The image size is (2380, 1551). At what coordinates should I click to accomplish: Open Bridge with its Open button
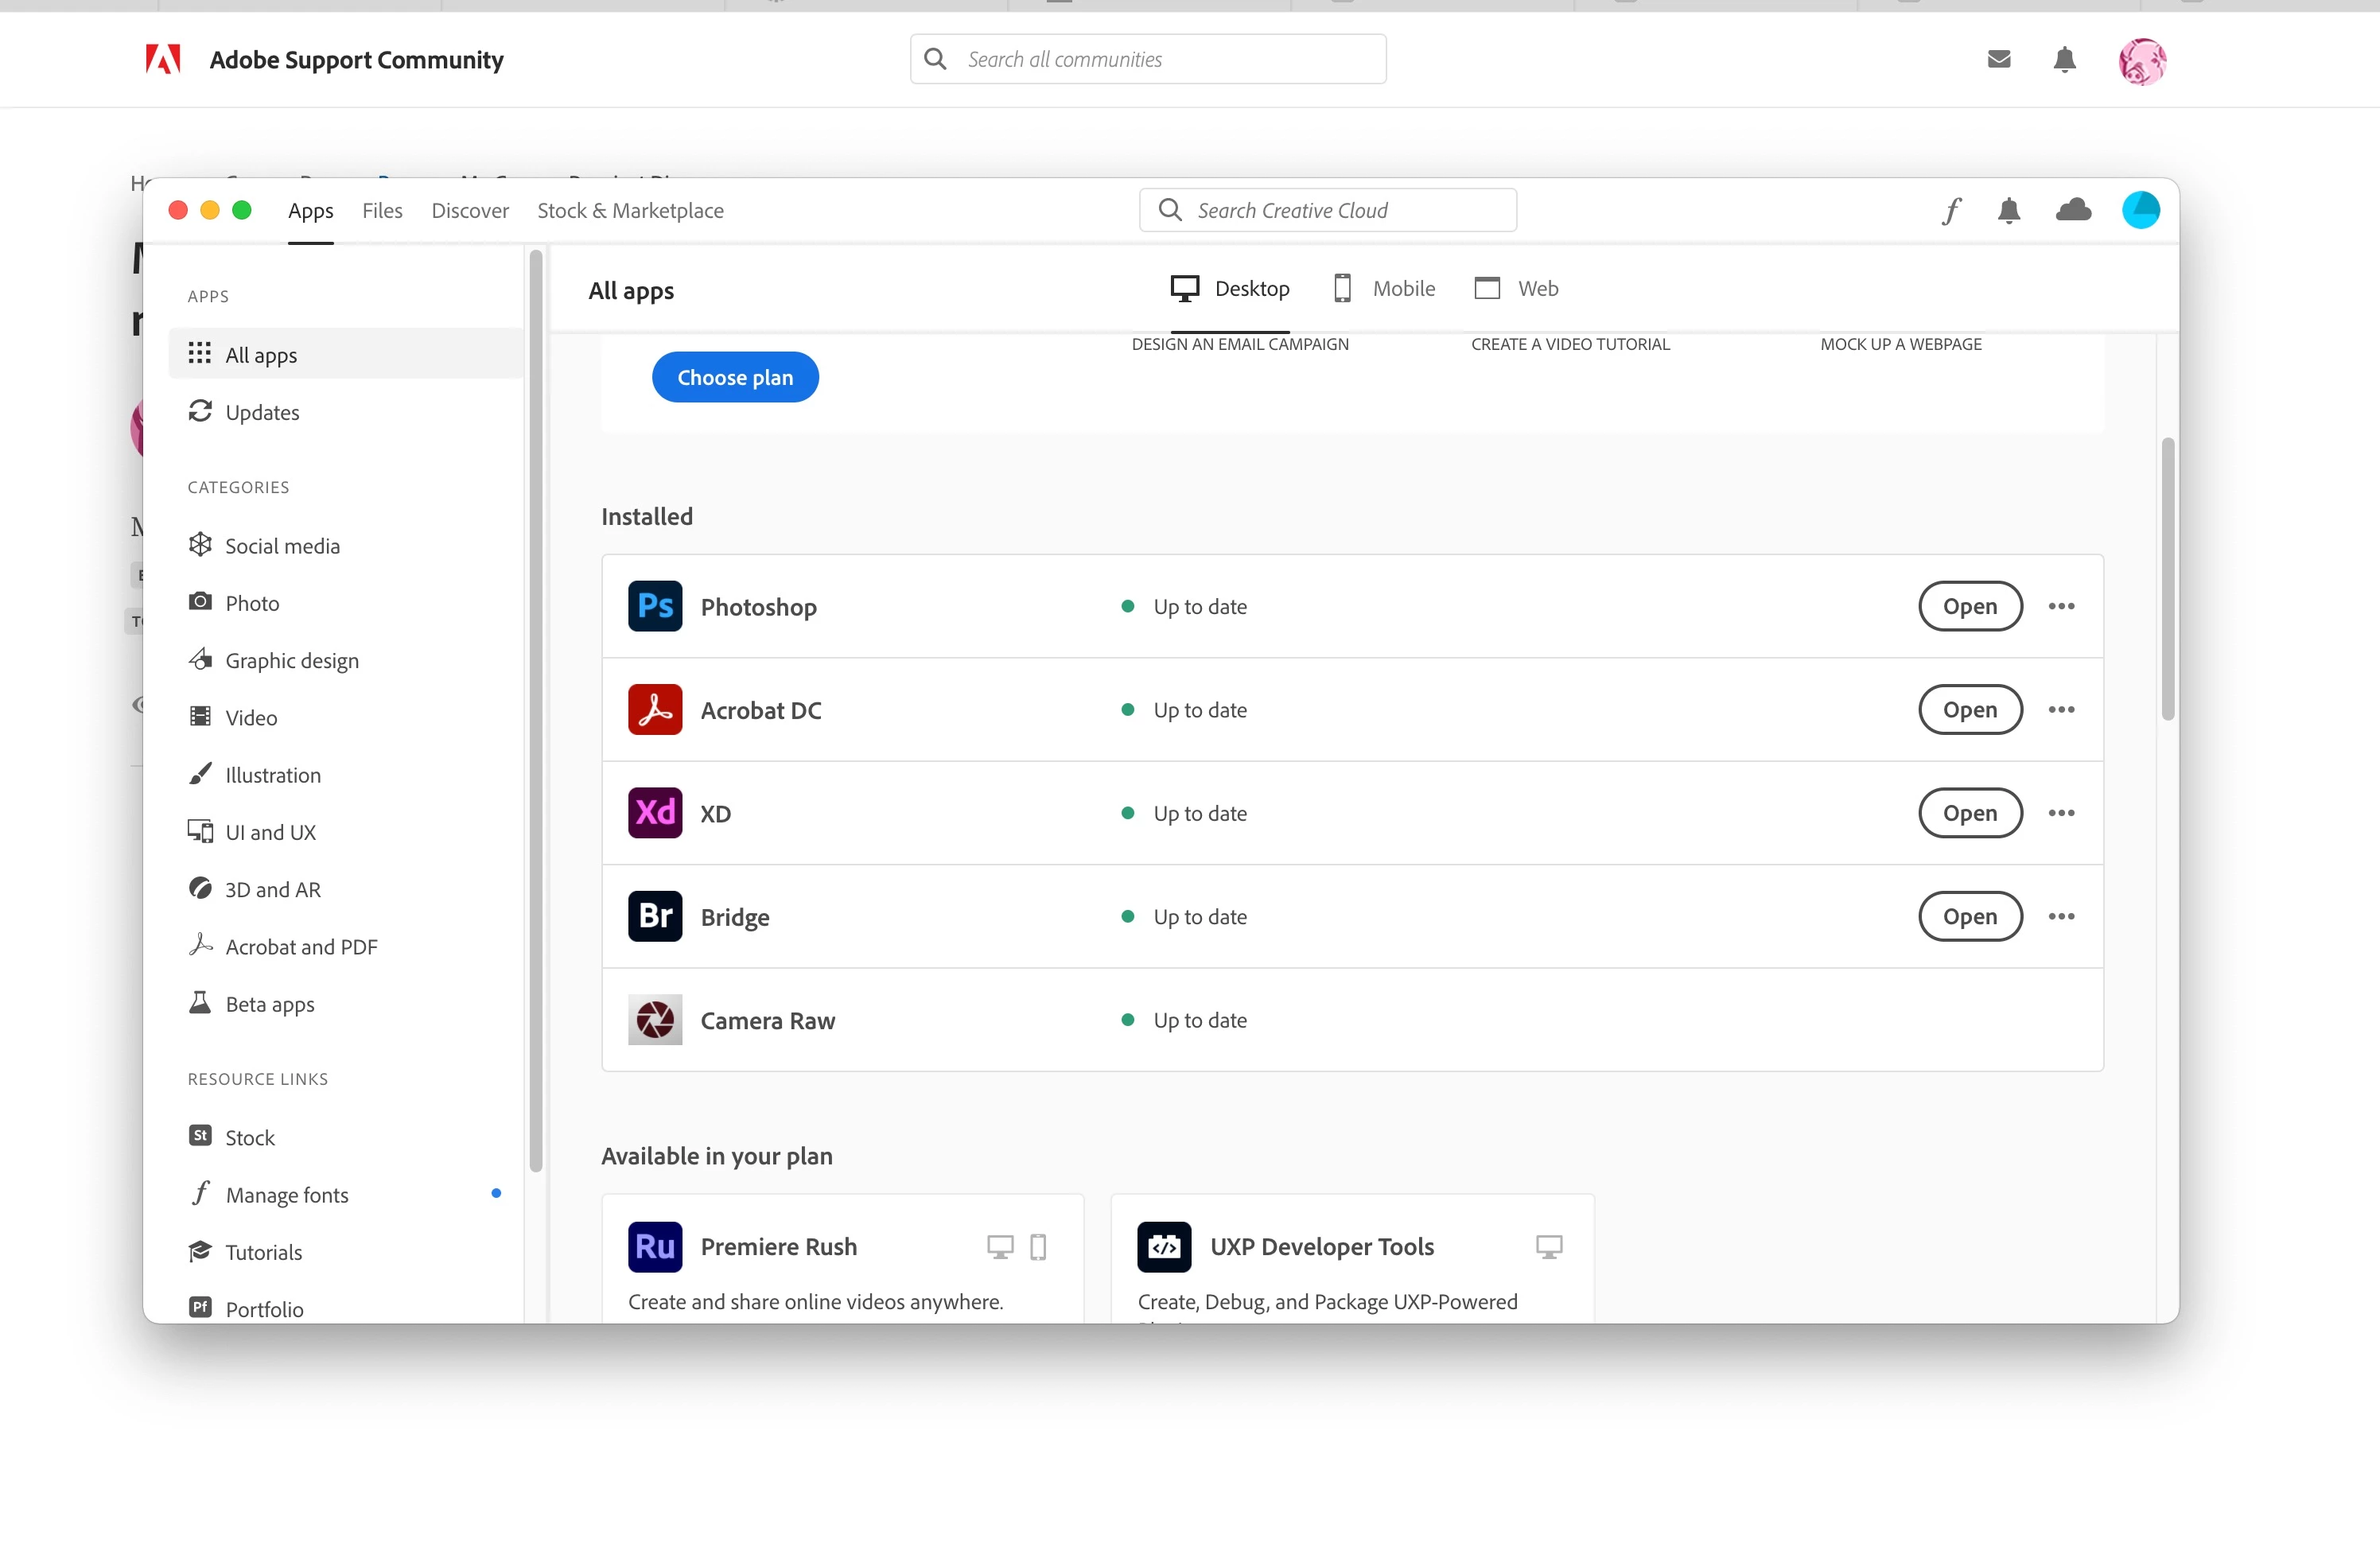coord(1969,916)
